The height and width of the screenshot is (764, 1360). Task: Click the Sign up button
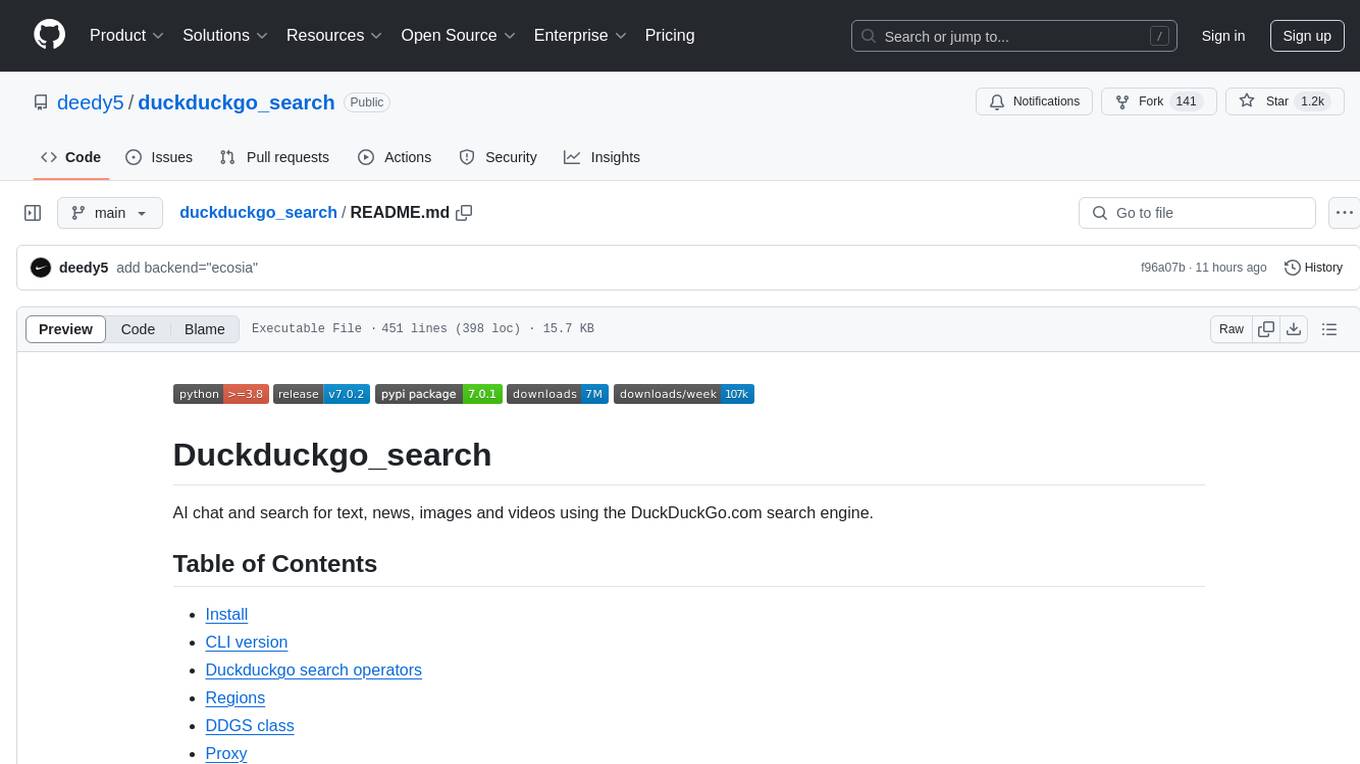1307,36
